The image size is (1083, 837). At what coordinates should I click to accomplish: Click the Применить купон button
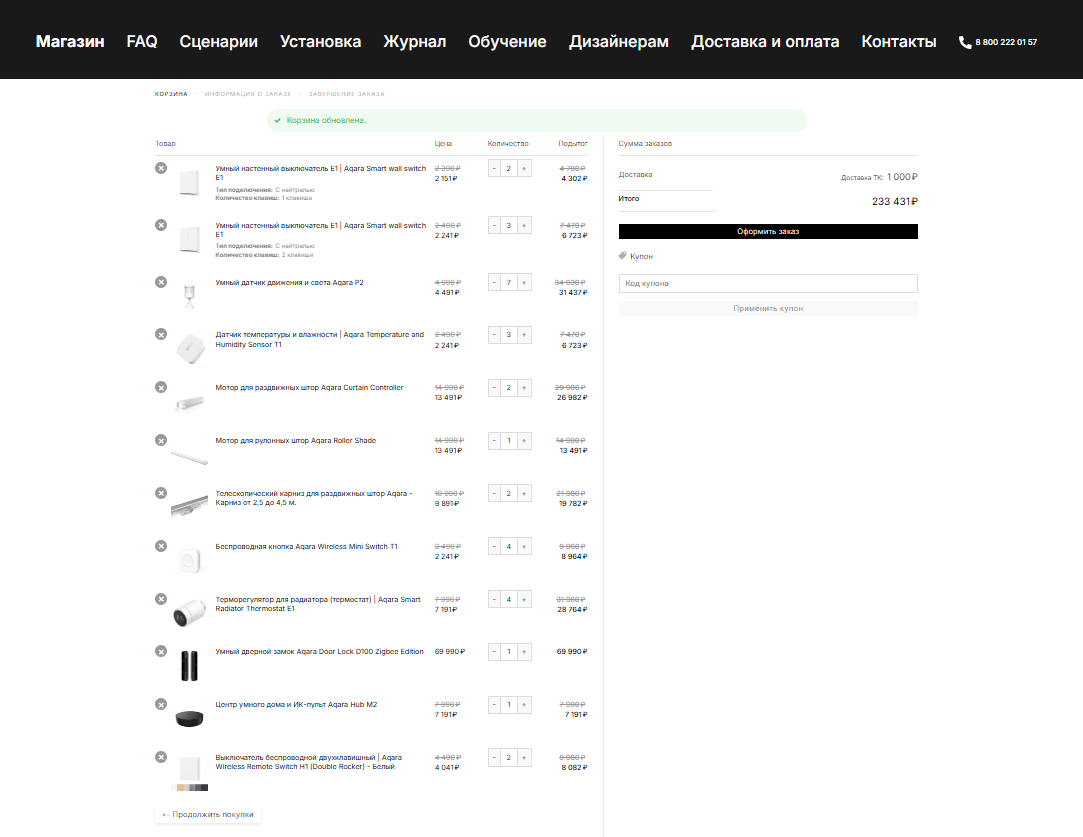pyautogui.click(x=768, y=309)
